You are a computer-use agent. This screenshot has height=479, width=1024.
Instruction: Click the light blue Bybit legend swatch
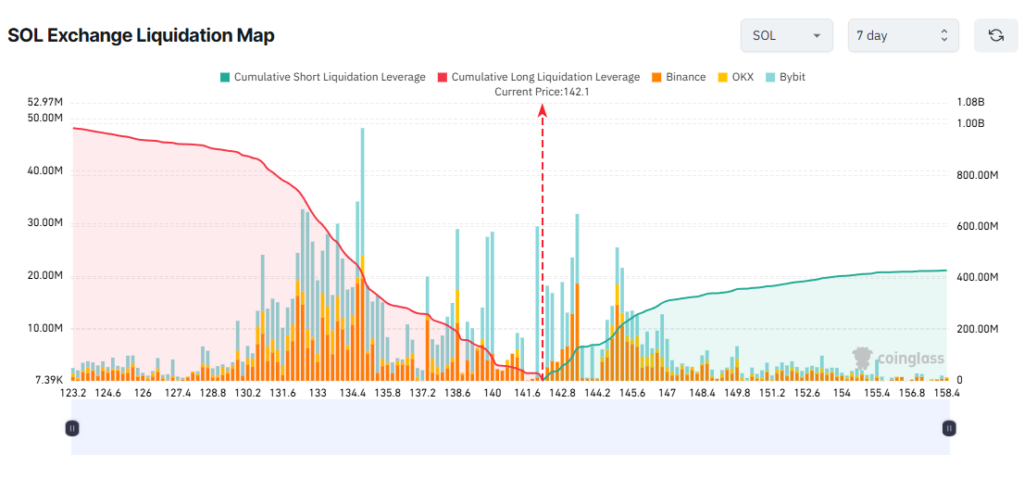pos(769,77)
